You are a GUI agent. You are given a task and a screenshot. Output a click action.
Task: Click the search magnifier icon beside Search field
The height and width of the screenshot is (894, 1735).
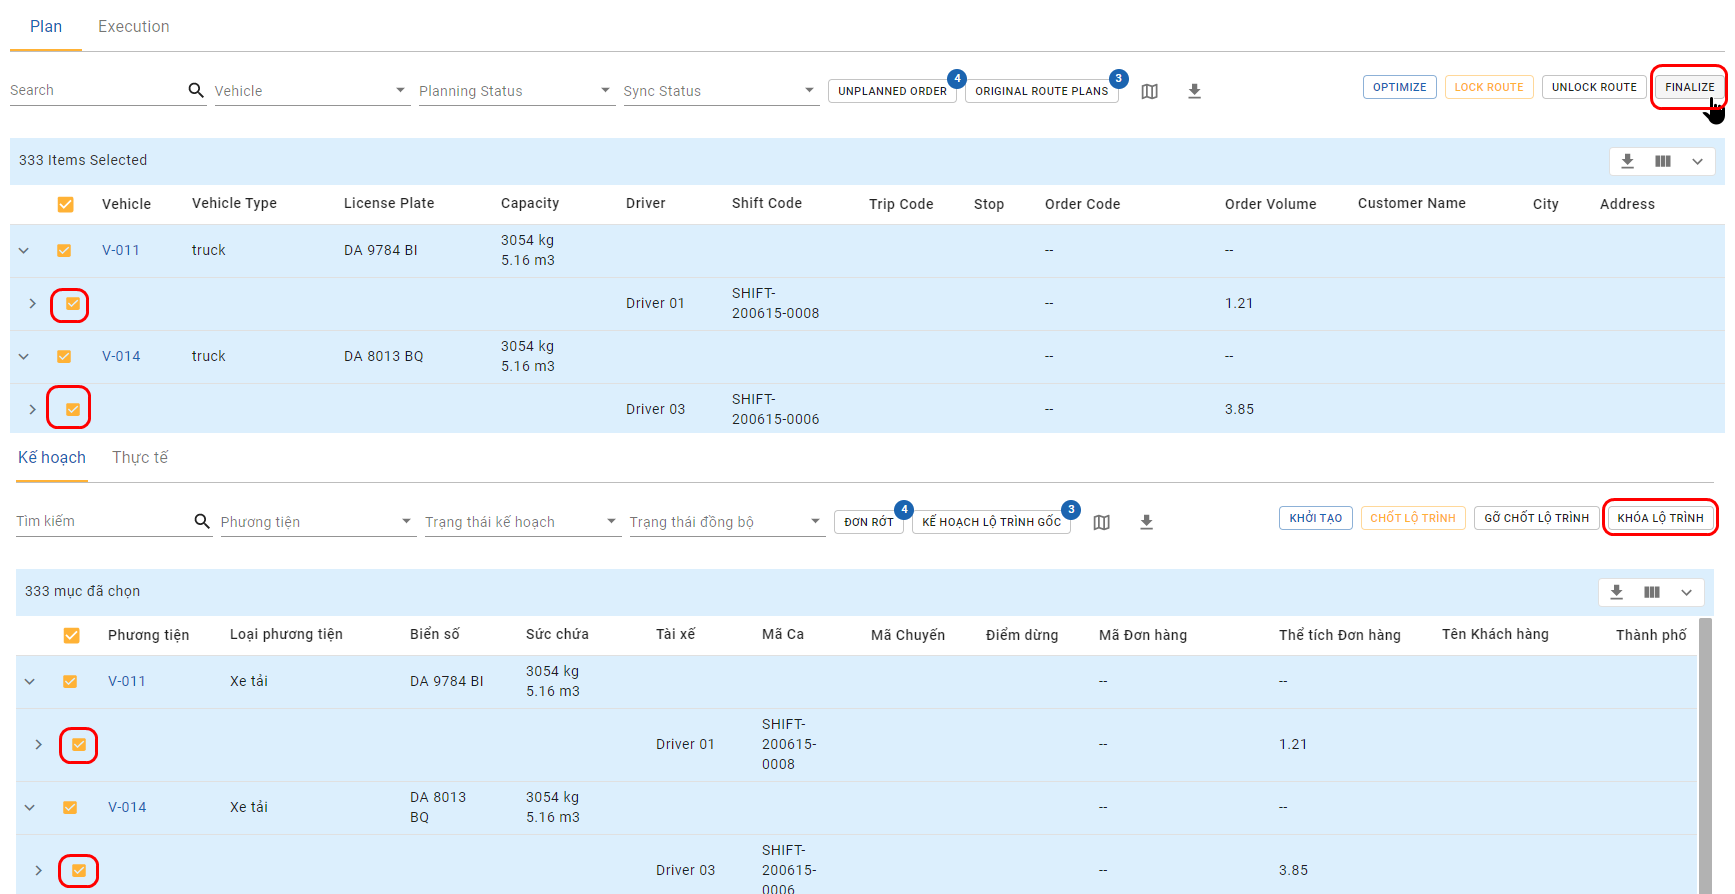[196, 90]
